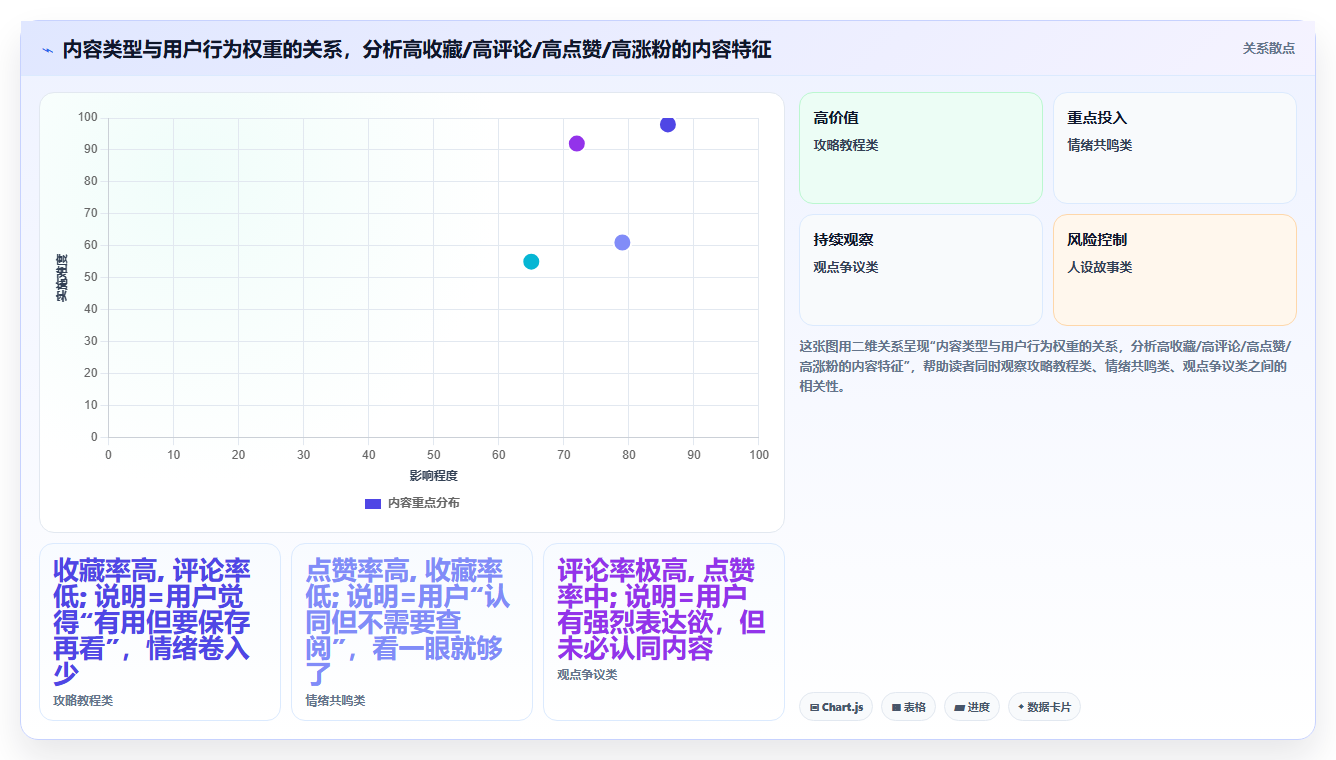Click the 攻略教程类 caption under first insight card

(83, 701)
